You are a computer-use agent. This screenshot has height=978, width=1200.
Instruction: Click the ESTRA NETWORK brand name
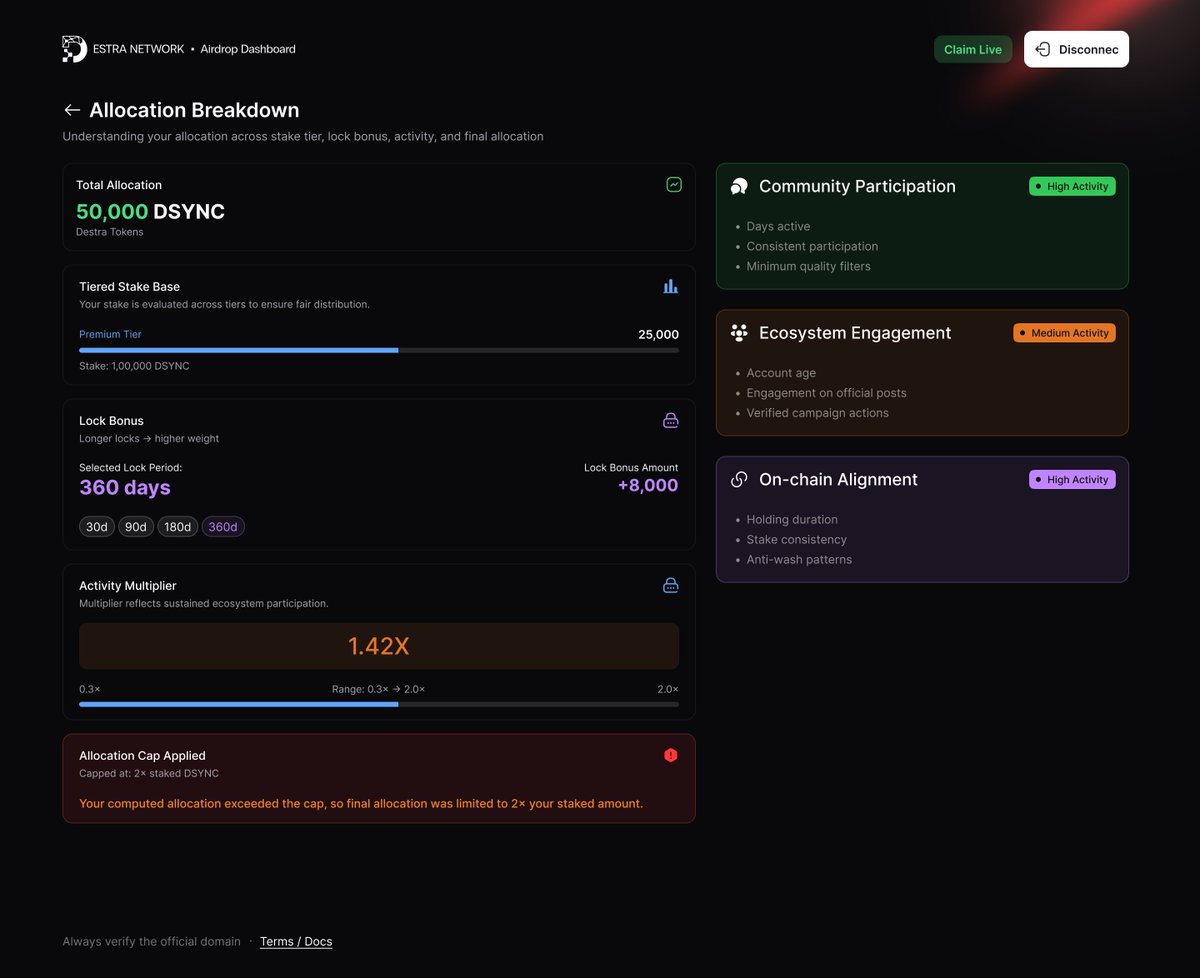pos(139,49)
